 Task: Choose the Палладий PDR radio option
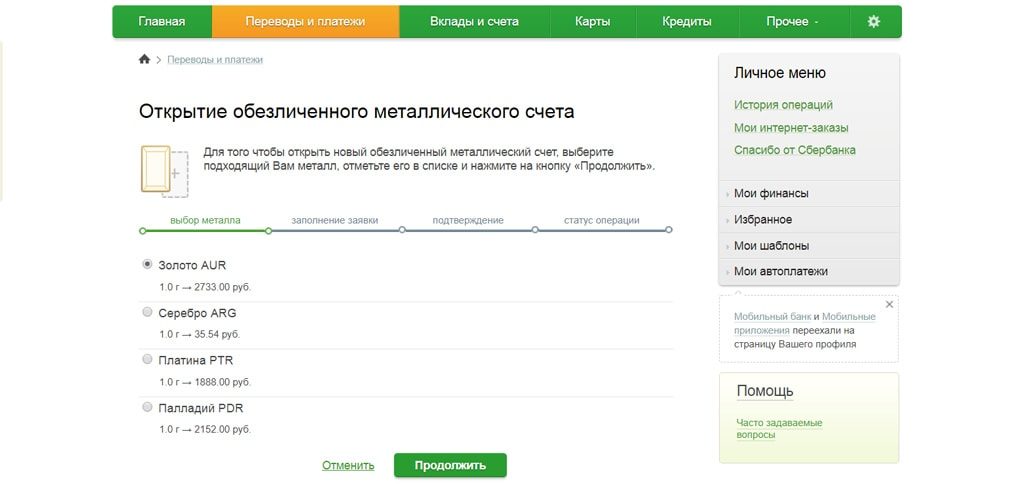tap(148, 408)
